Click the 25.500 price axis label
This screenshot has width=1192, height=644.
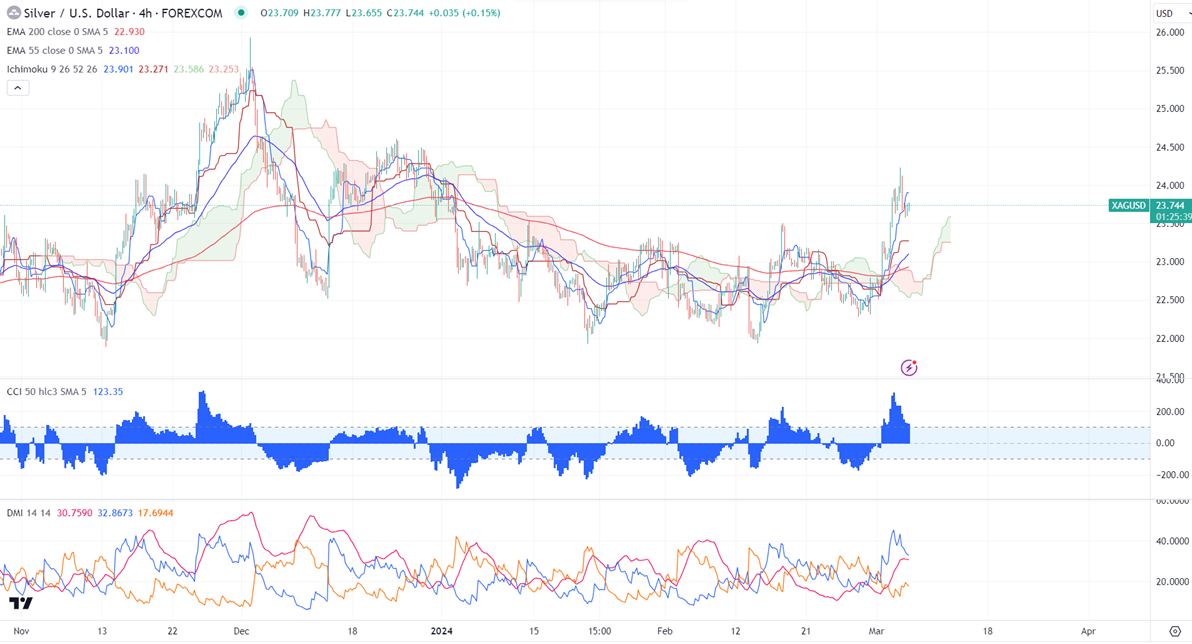1170,71
